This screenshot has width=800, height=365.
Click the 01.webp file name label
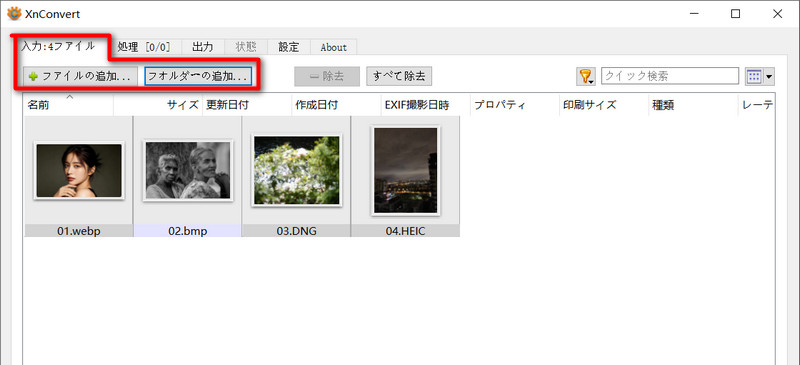(79, 231)
